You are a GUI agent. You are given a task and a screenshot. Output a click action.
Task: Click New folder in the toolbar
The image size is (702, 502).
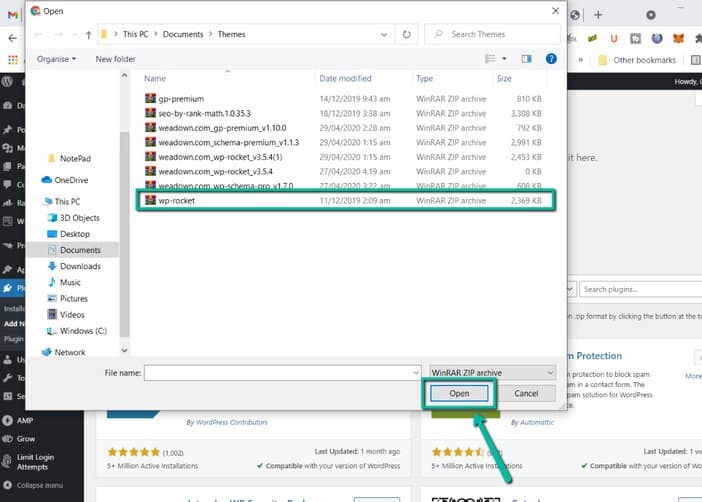115,59
